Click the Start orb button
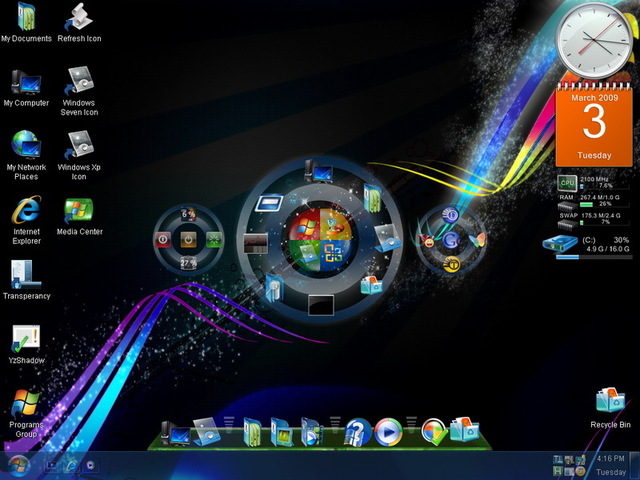This screenshot has height=480, width=640. (x=18, y=465)
